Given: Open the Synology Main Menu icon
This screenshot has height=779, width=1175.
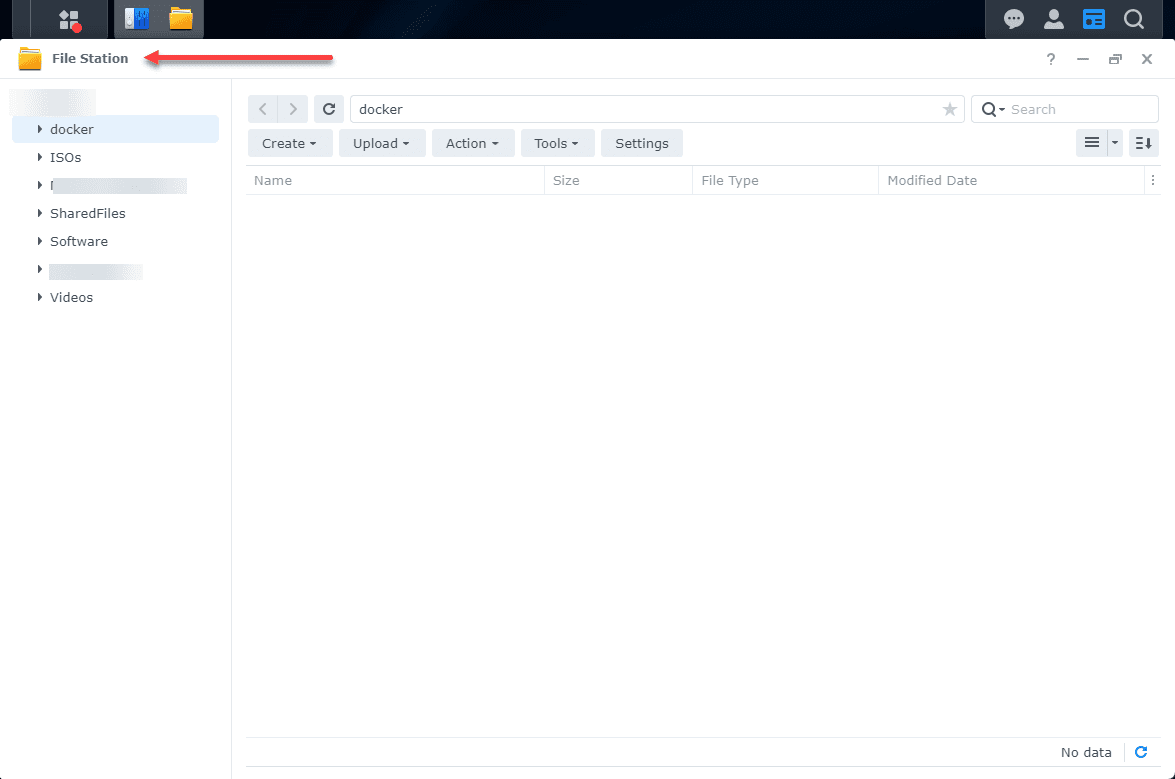Looking at the screenshot, I should [69, 19].
